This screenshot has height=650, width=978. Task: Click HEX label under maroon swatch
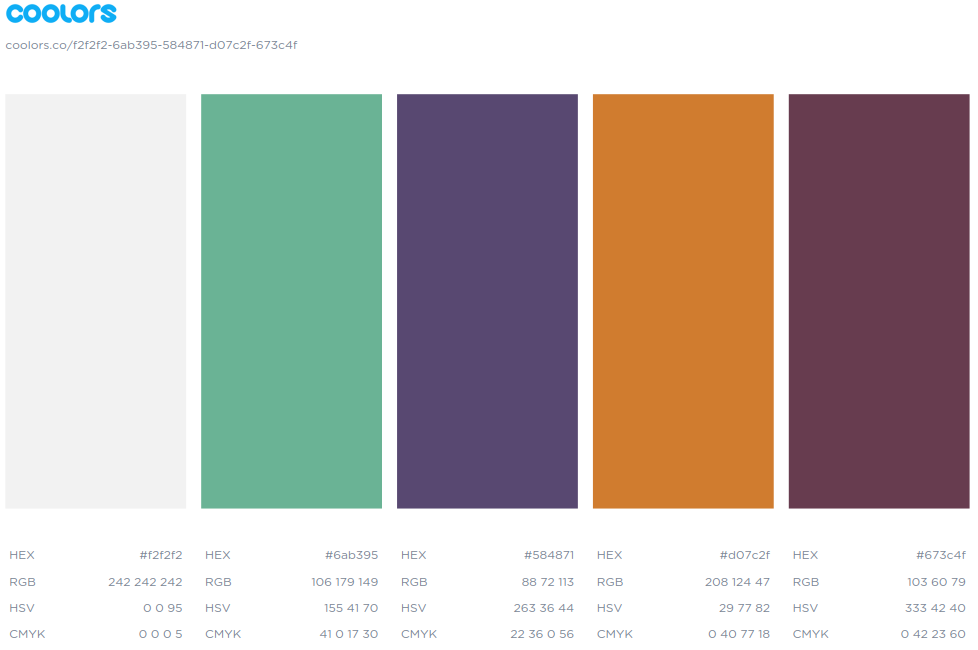tap(805, 555)
